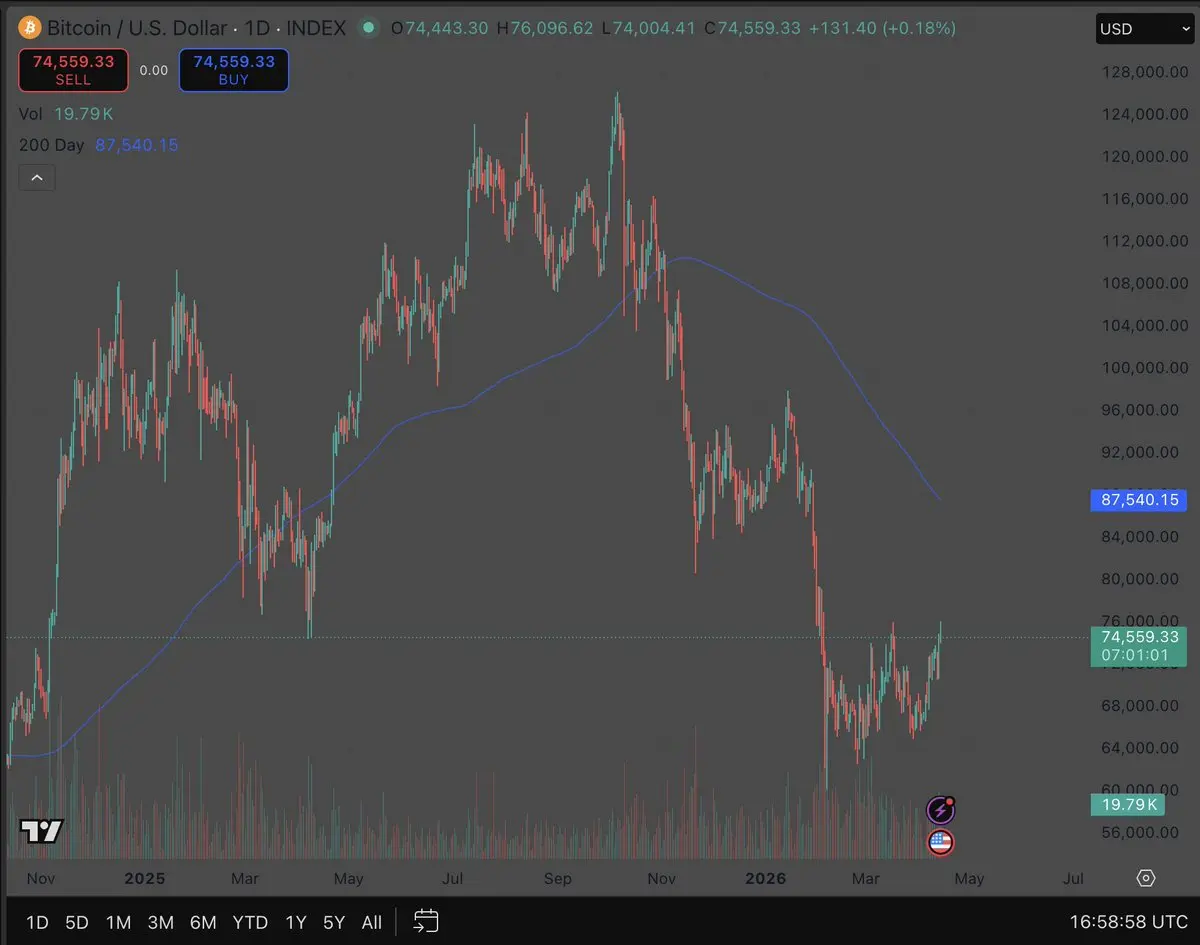Image resolution: width=1200 pixels, height=945 pixels.
Task: Click the O74,443.30 open value
Action: coord(439,28)
